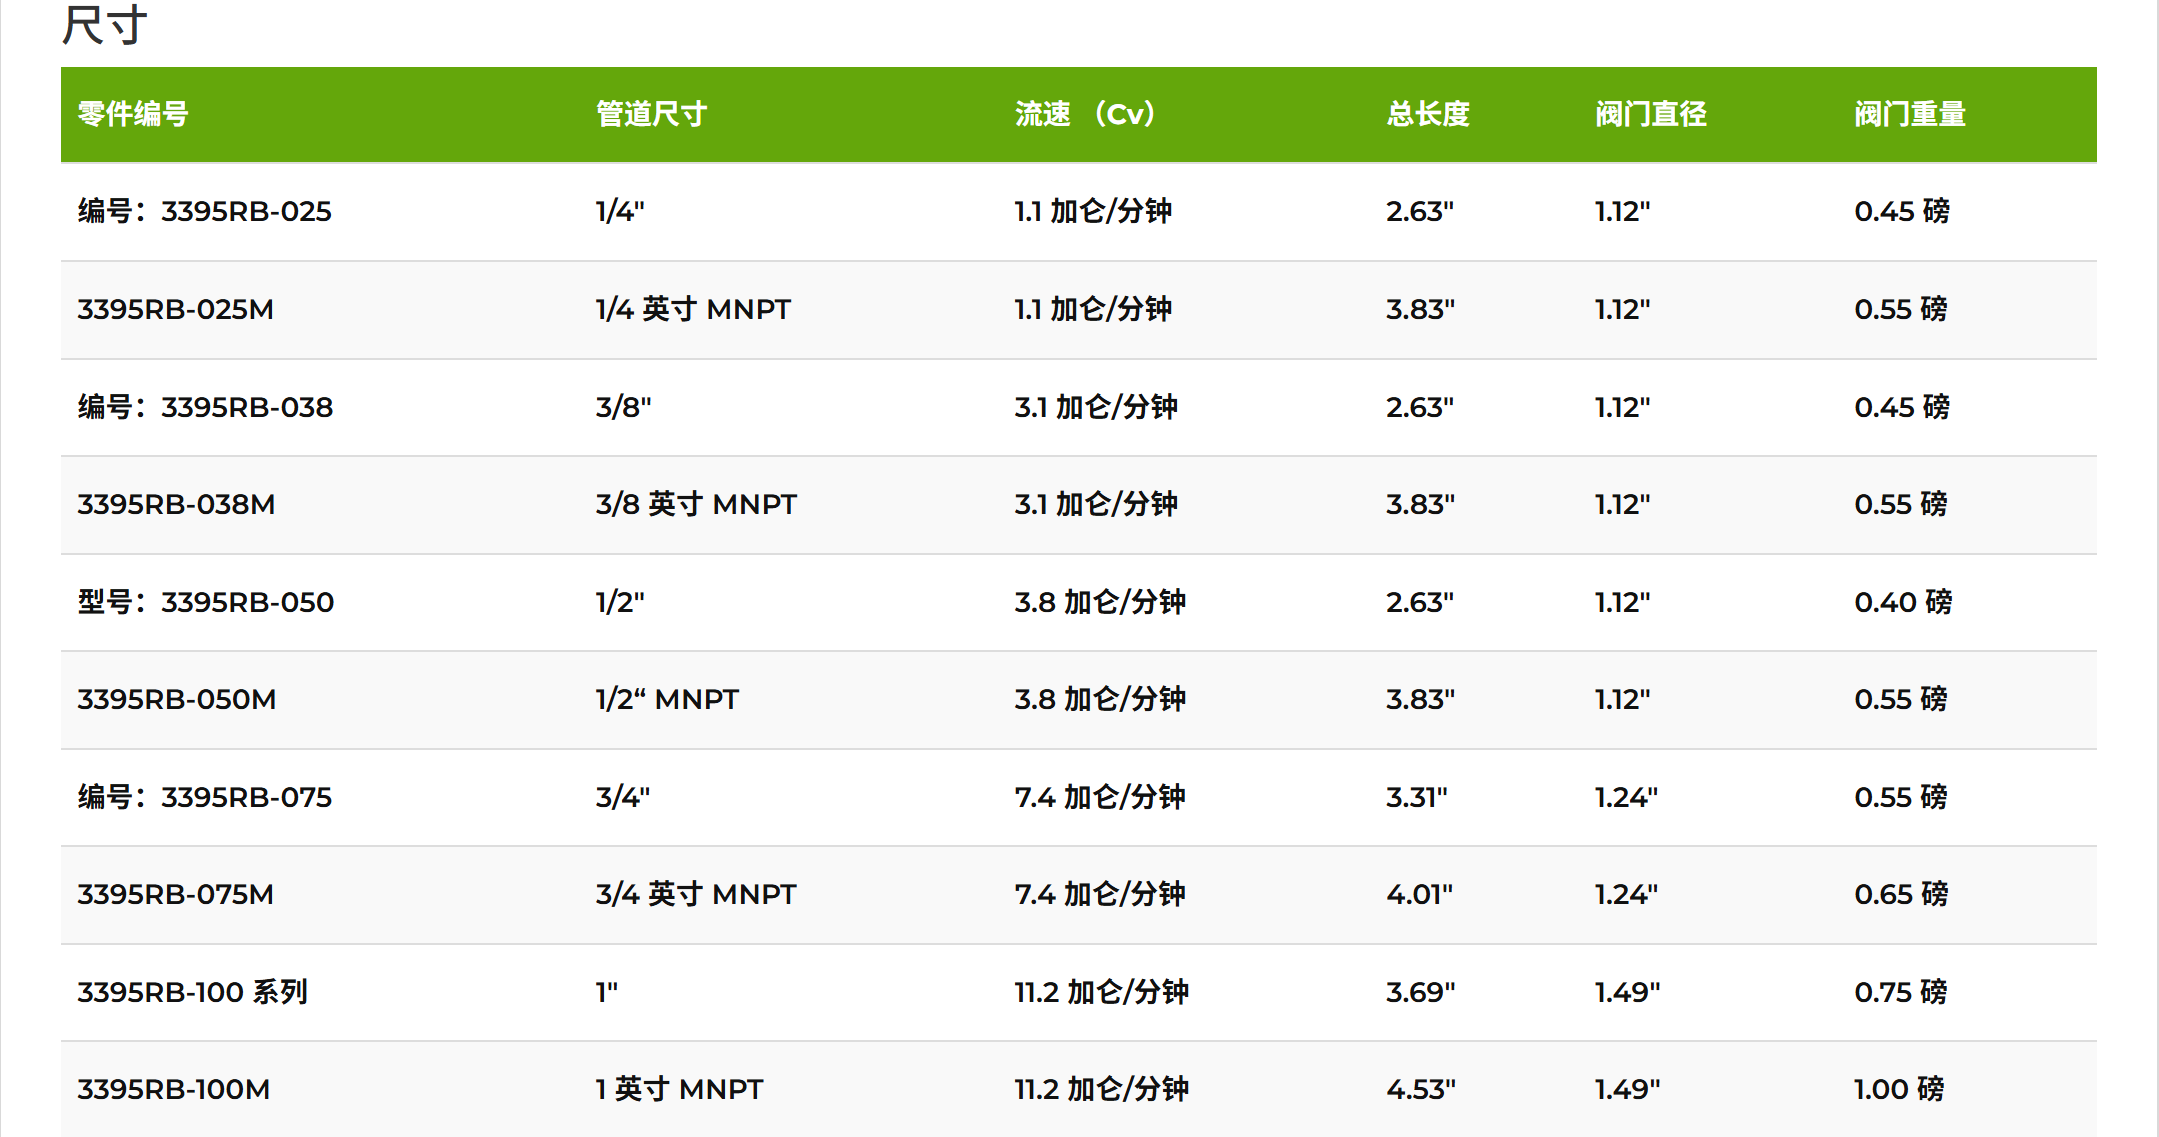Click total length 3.69" cell
The height and width of the screenshot is (1137, 2159).
1420,992
